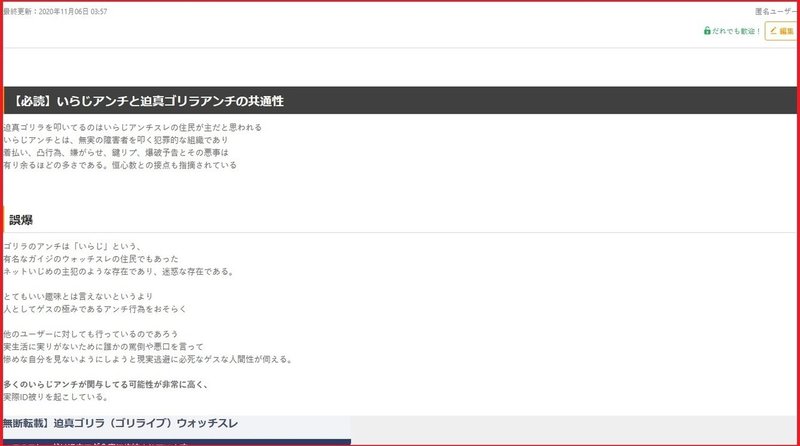Click the line beginning 惨めな自分を見ない
The image size is (800, 446).
click(x=149, y=359)
